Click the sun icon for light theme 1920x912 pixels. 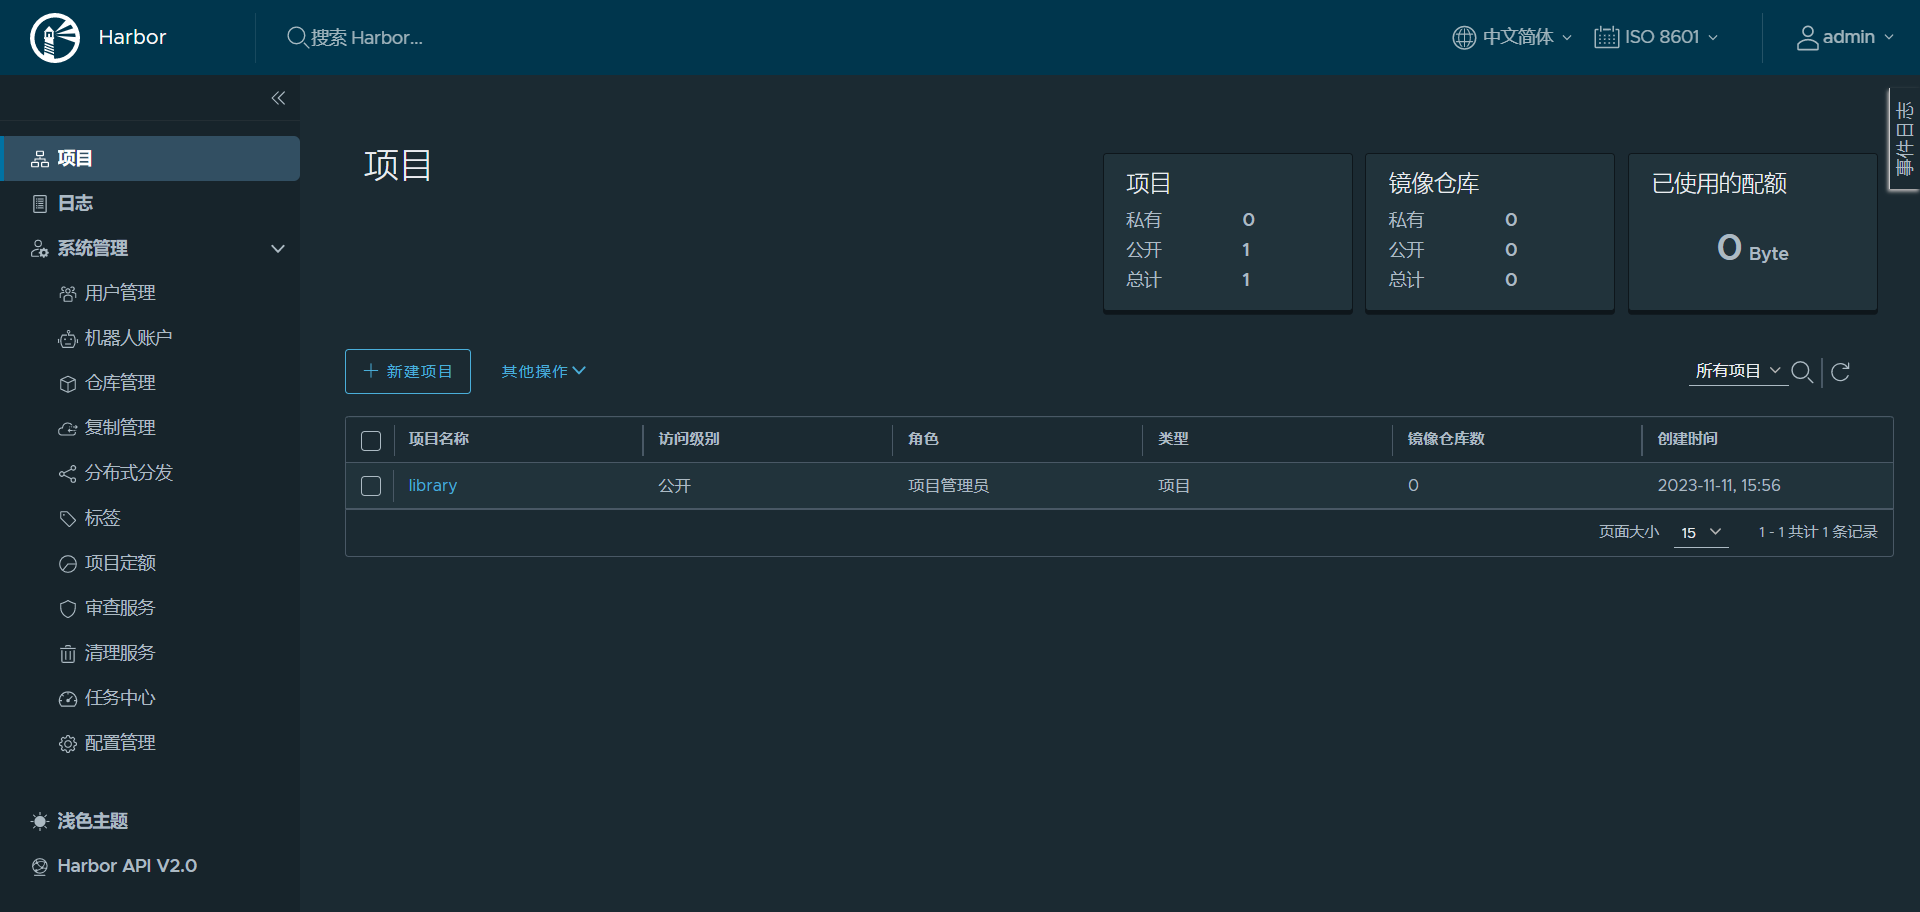(40, 822)
